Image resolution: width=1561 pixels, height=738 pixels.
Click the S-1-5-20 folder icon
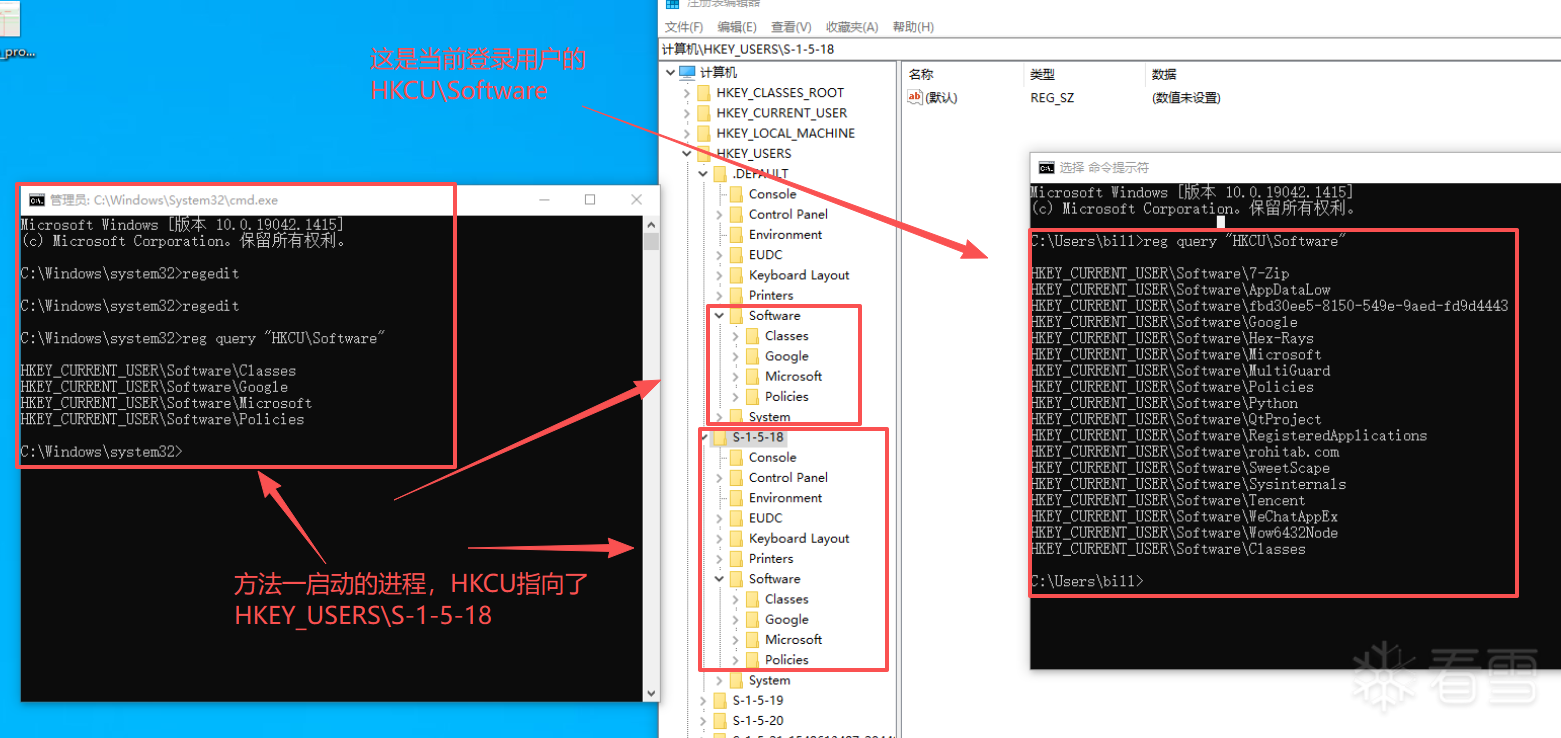tap(720, 720)
